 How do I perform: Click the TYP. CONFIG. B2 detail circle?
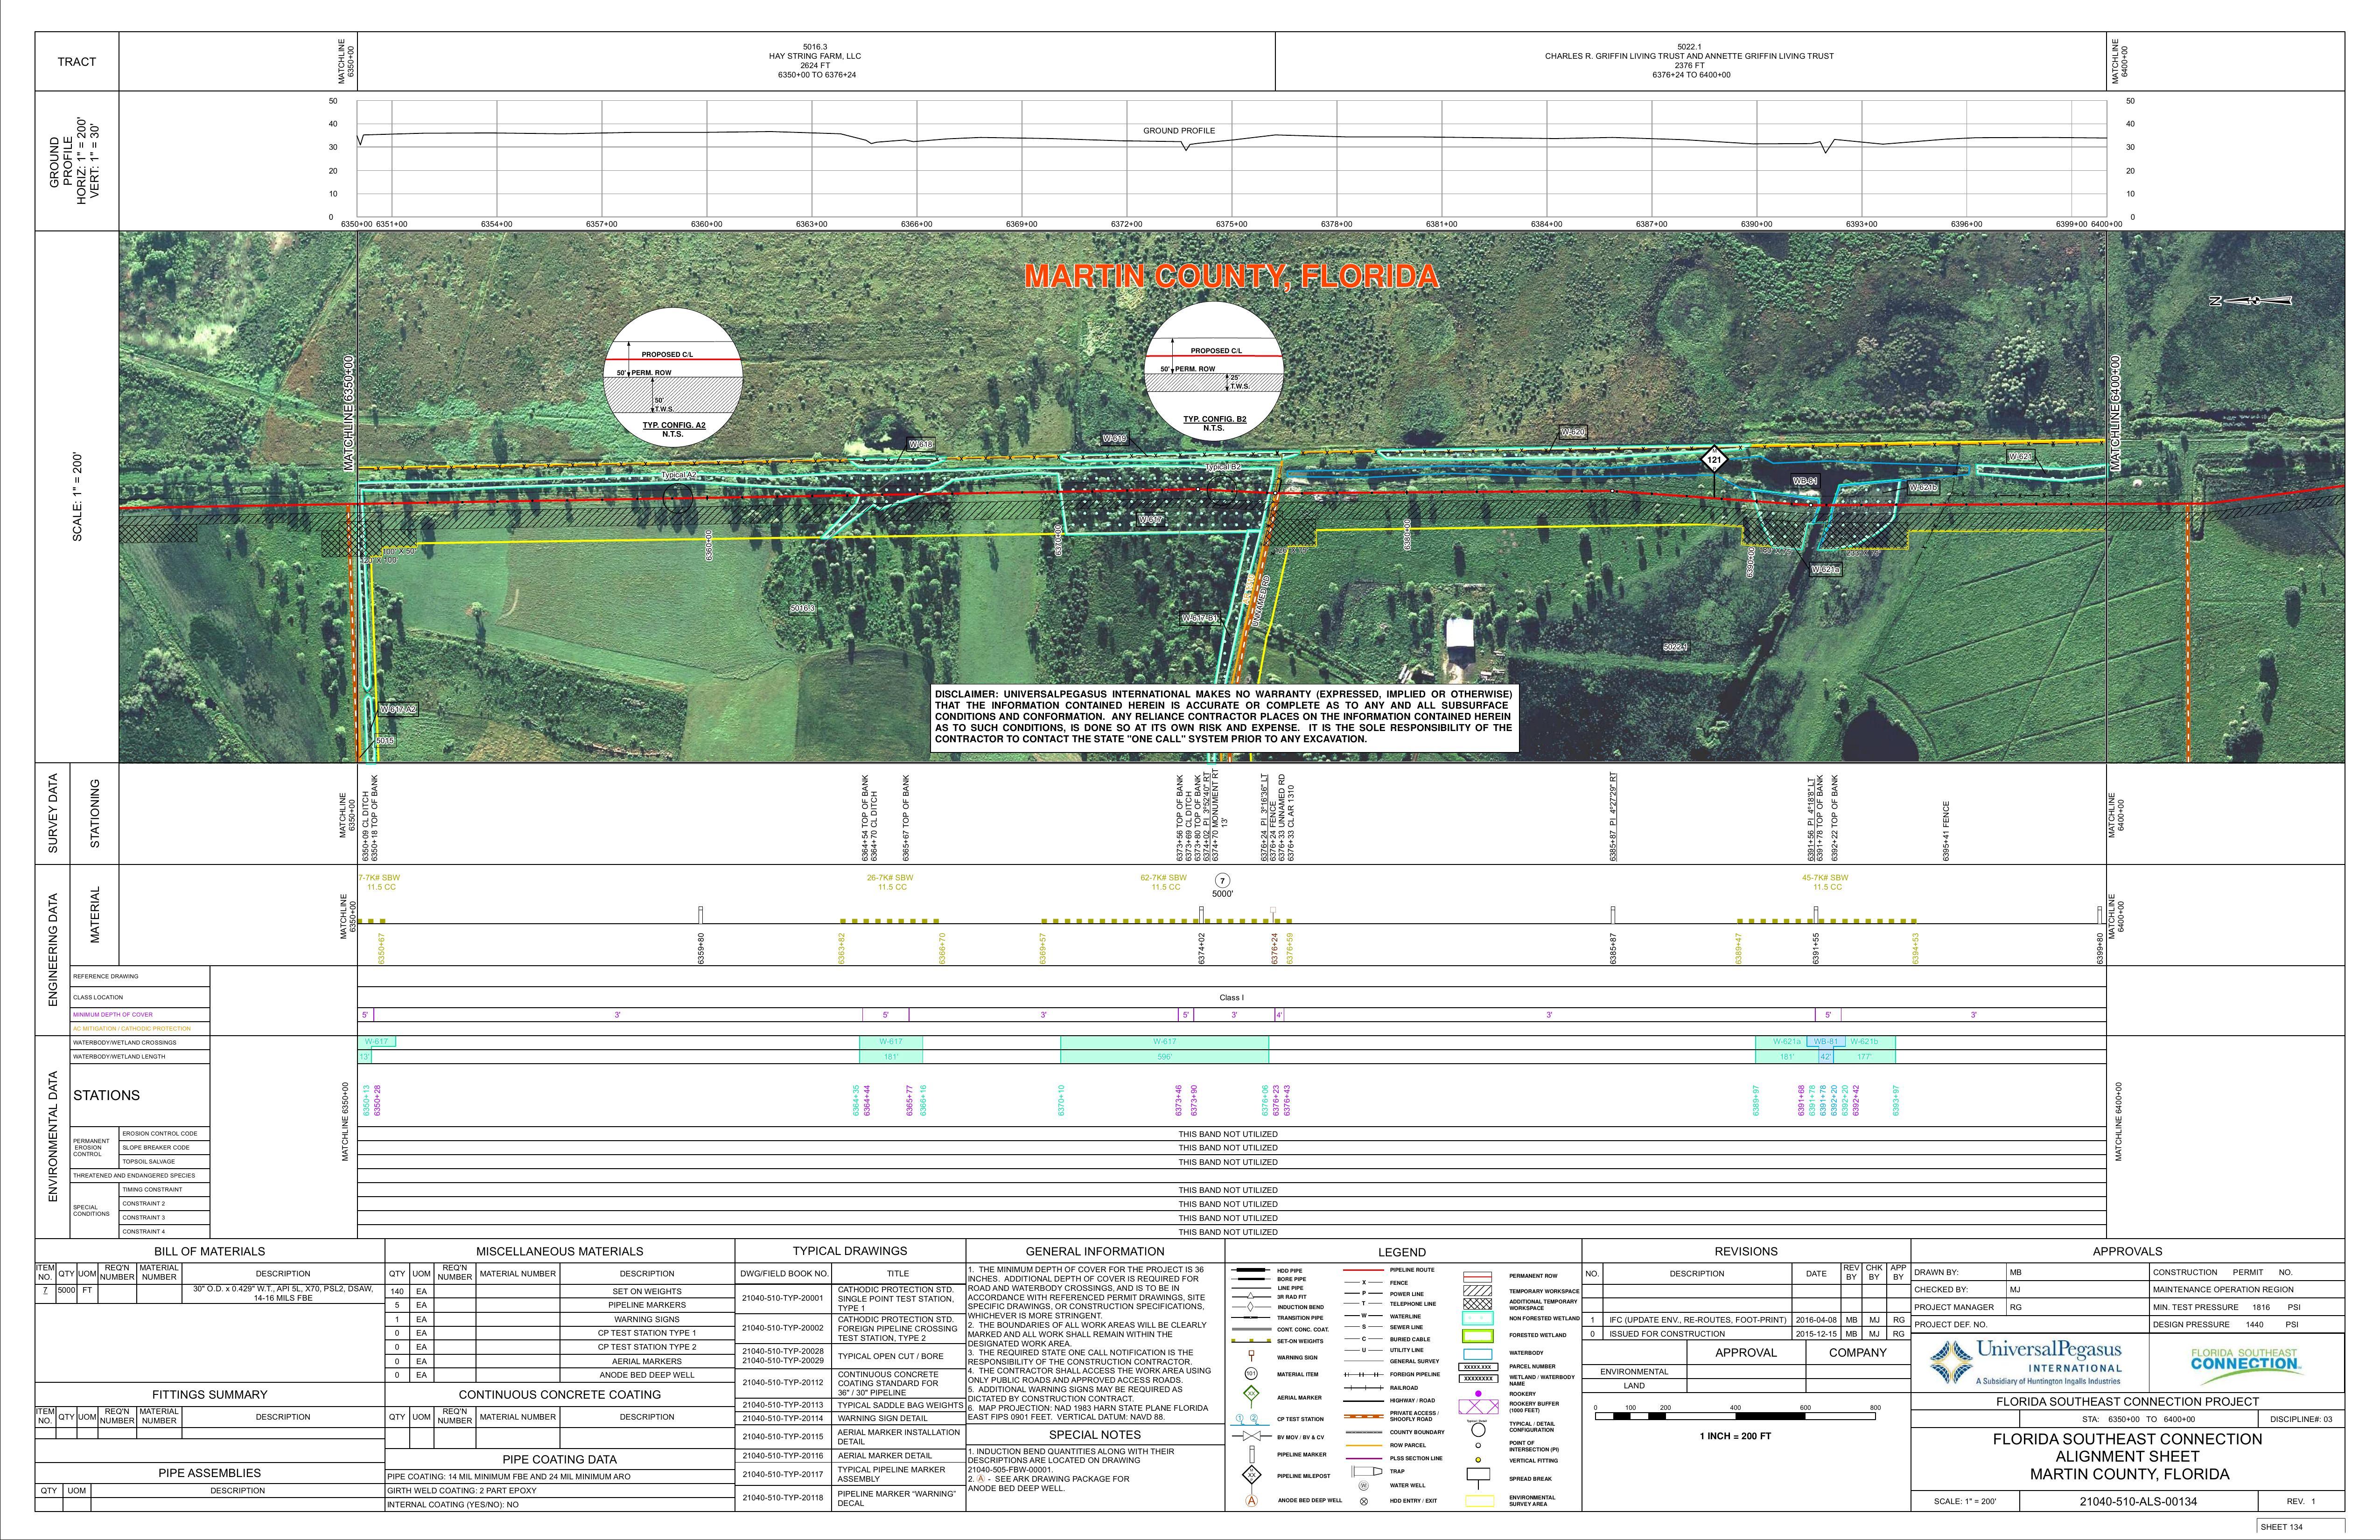[1213, 372]
